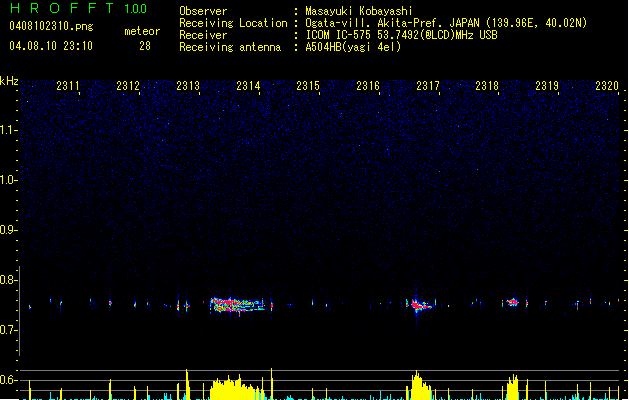Image resolution: width=629 pixels, height=400 pixels.
Task: Click the HROFFT title text
Action: tap(62, 8)
